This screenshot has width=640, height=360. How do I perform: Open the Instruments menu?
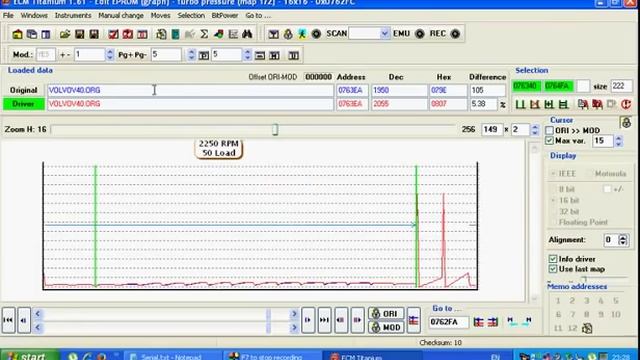coord(73,16)
